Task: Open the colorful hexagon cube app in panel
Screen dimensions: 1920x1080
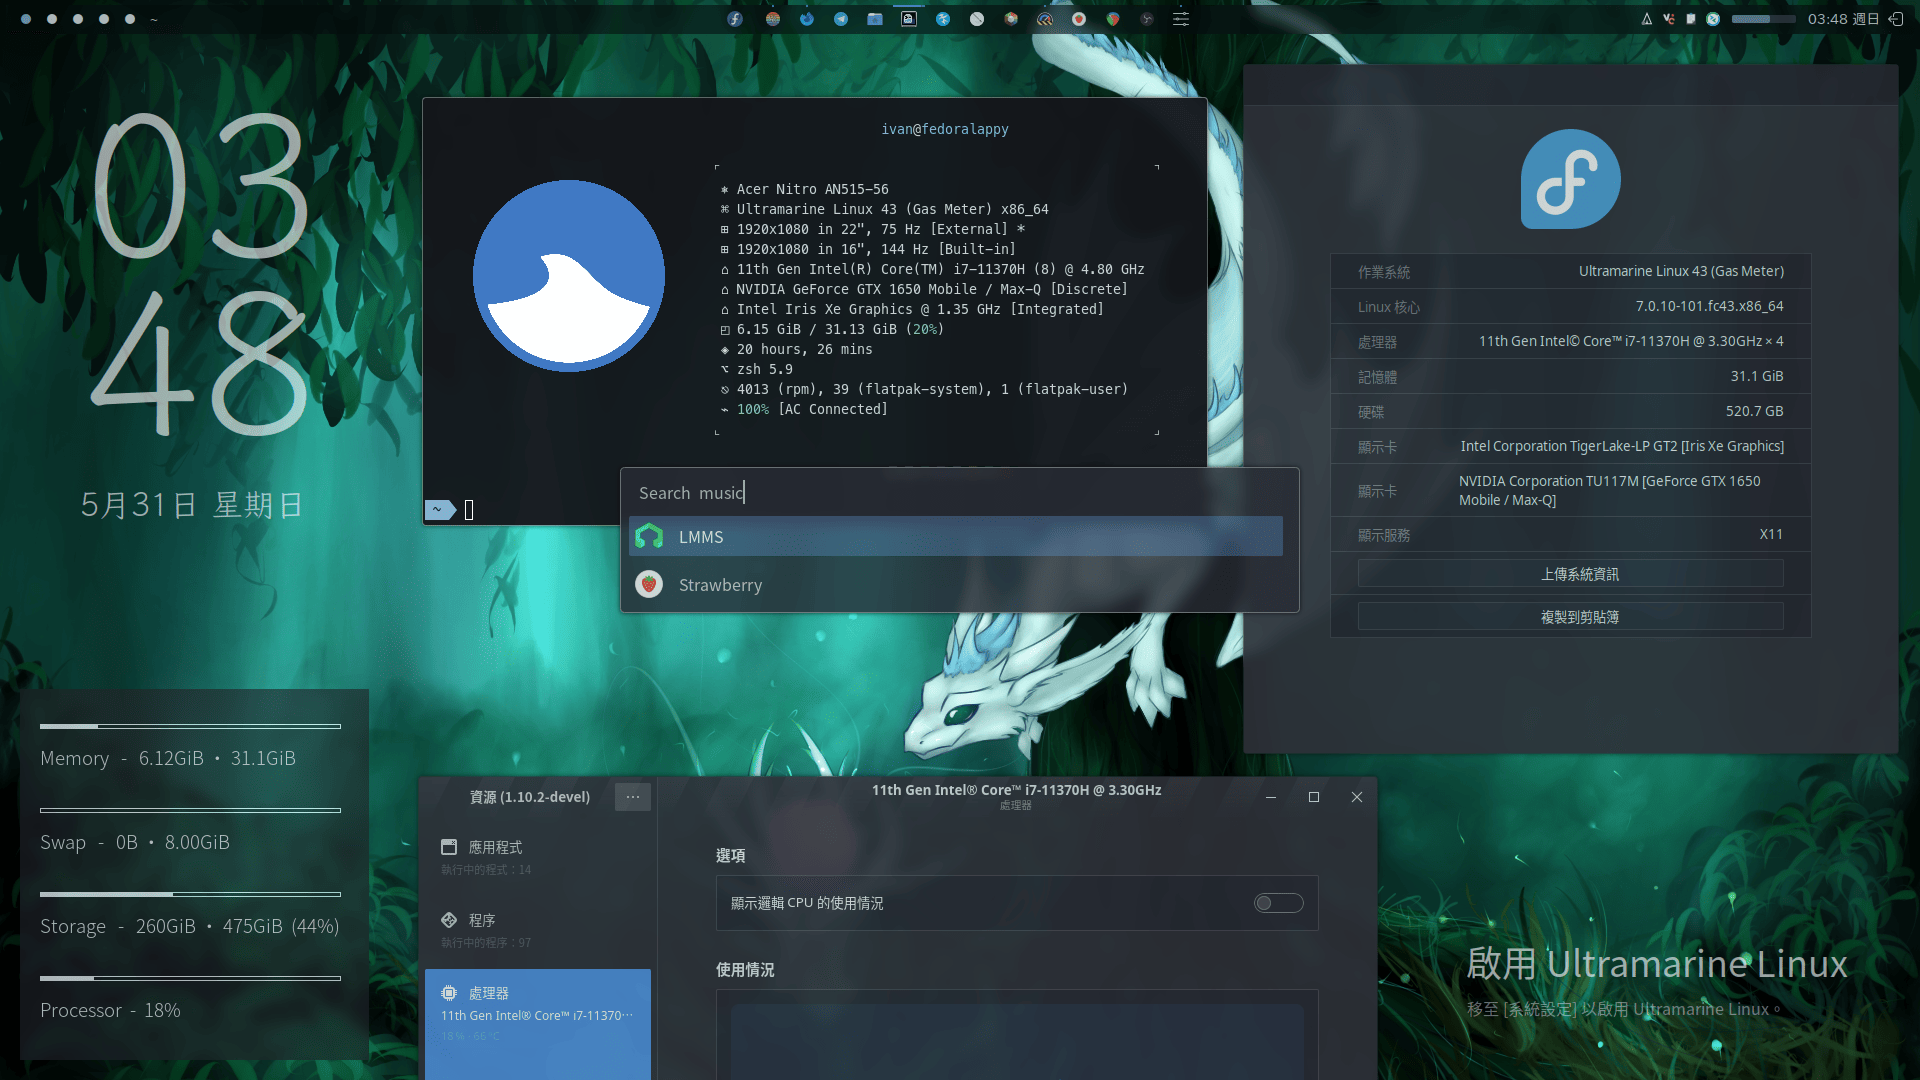Action: point(1011,19)
